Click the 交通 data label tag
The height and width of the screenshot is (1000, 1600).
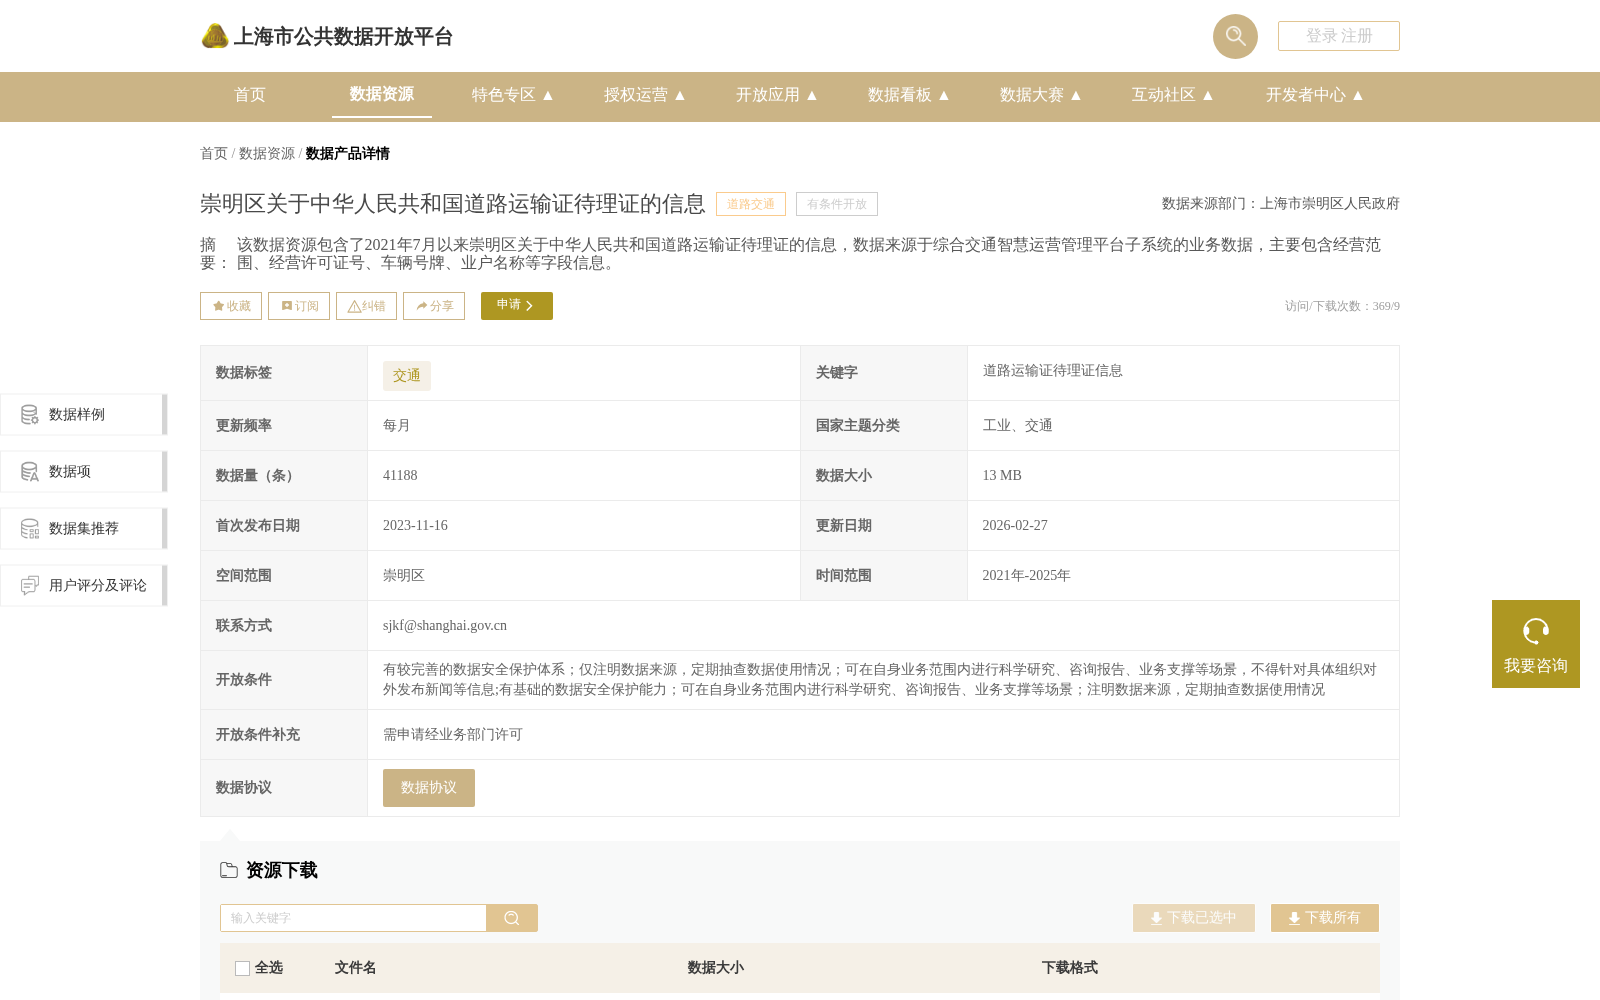tap(407, 376)
